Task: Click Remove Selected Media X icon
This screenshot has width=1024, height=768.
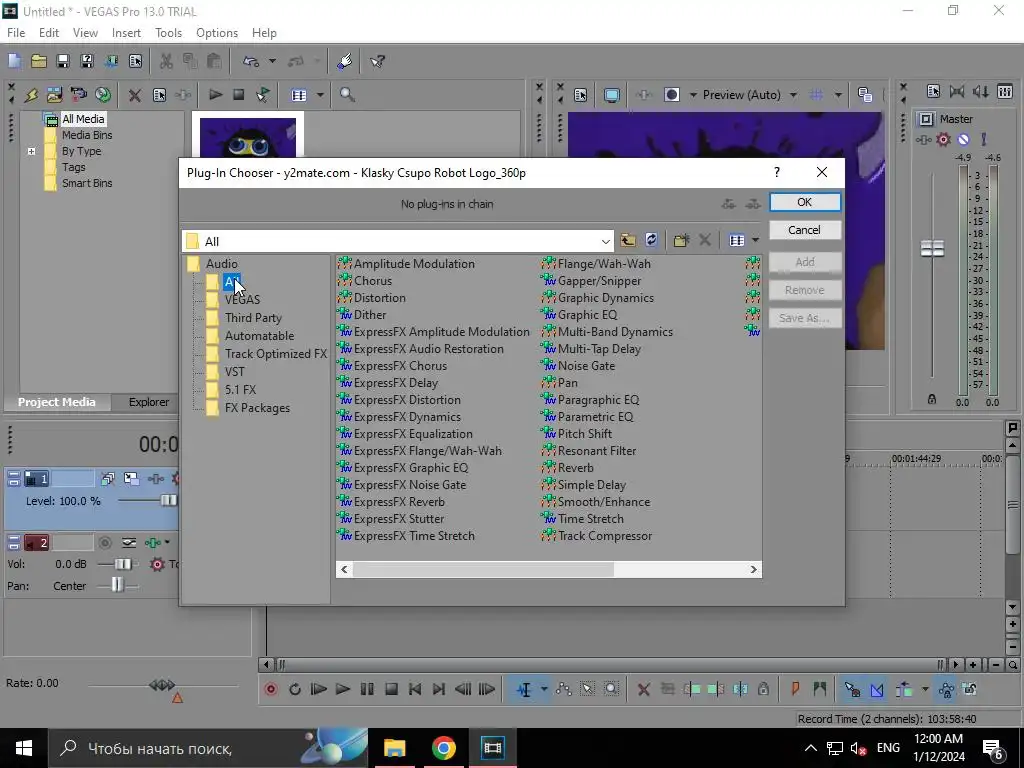Action: click(135, 95)
